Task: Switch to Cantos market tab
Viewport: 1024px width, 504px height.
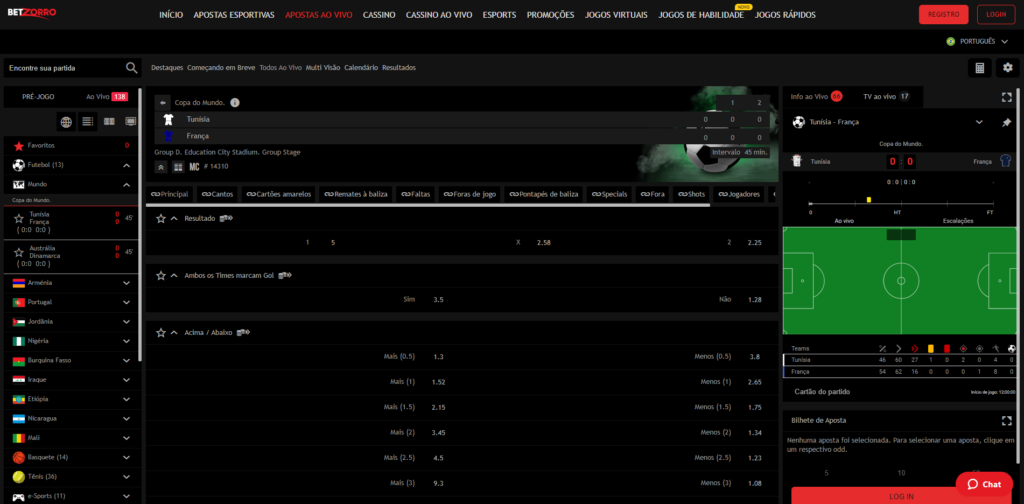Action: tap(217, 194)
